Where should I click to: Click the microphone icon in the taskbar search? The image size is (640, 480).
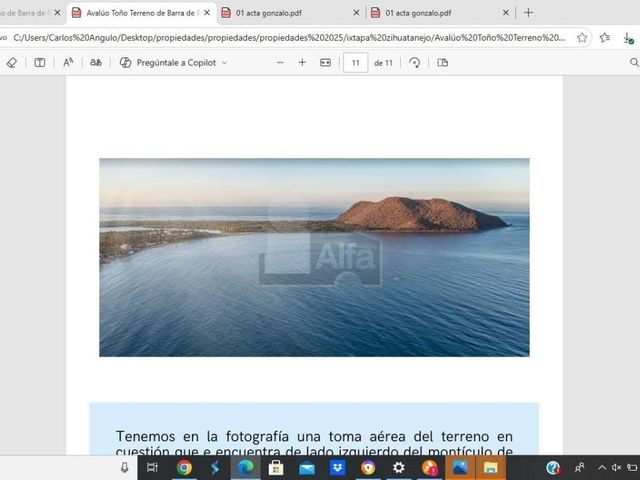124,468
